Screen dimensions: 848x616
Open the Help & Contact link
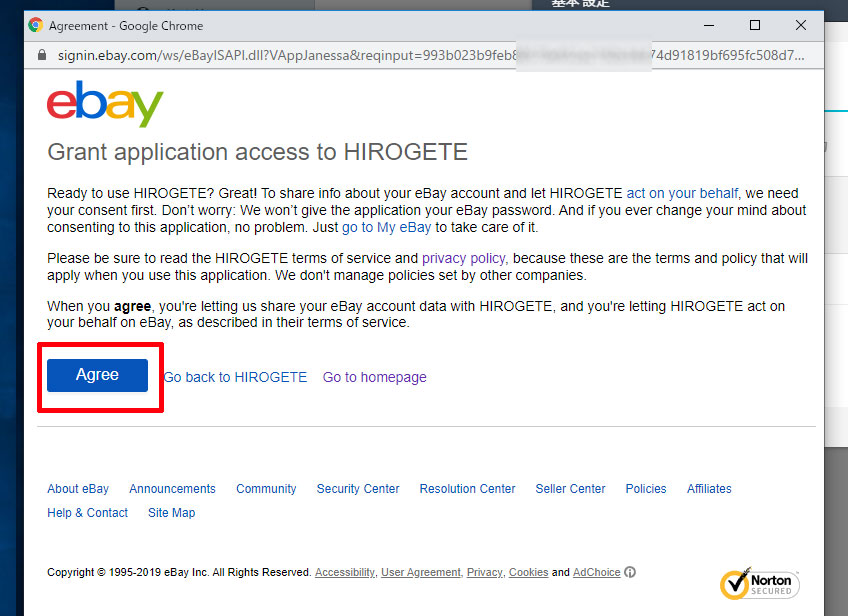88,513
